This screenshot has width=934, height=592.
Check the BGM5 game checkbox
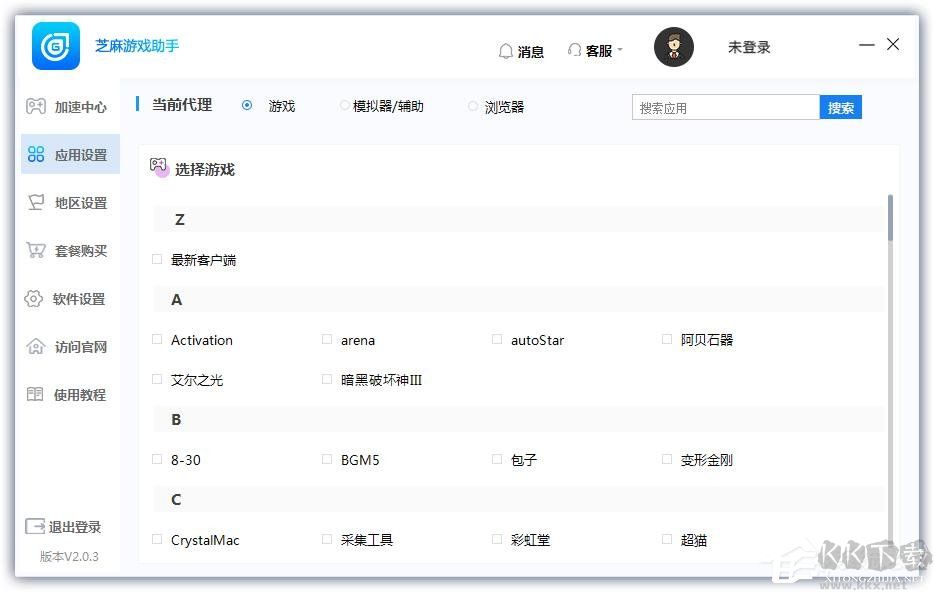click(x=326, y=460)
